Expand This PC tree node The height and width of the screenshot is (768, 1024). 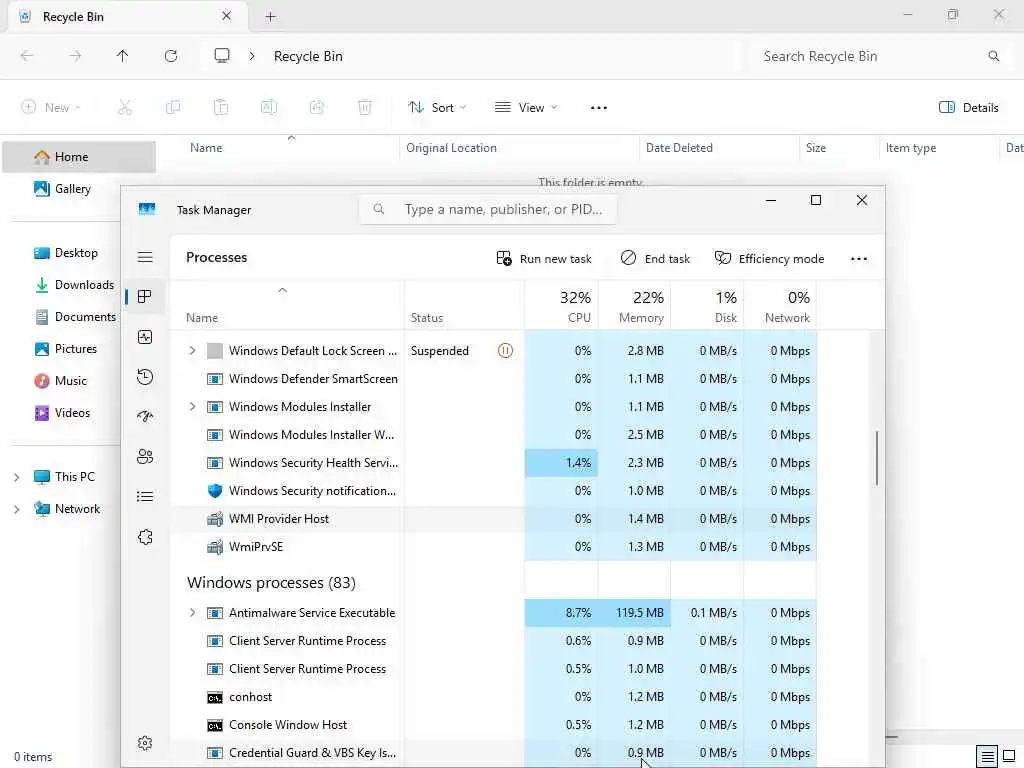coord(16,477)
